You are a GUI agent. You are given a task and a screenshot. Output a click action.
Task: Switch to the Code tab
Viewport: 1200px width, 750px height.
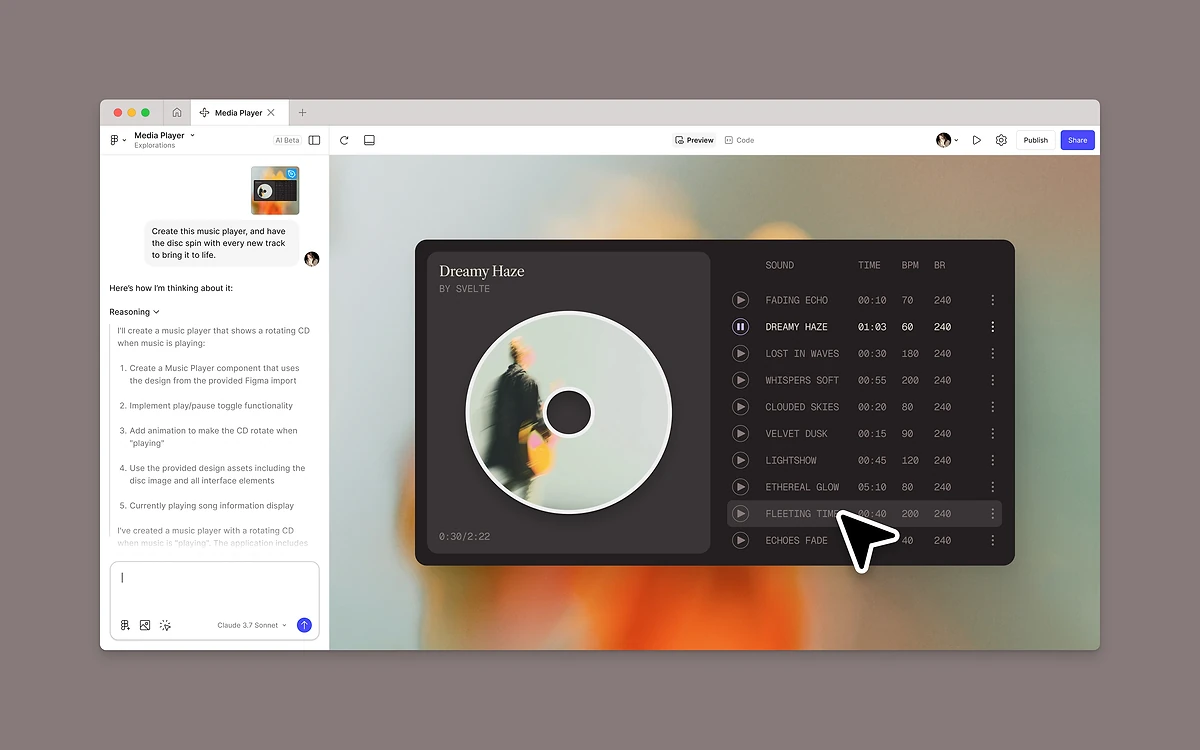(x=740, y=140)
